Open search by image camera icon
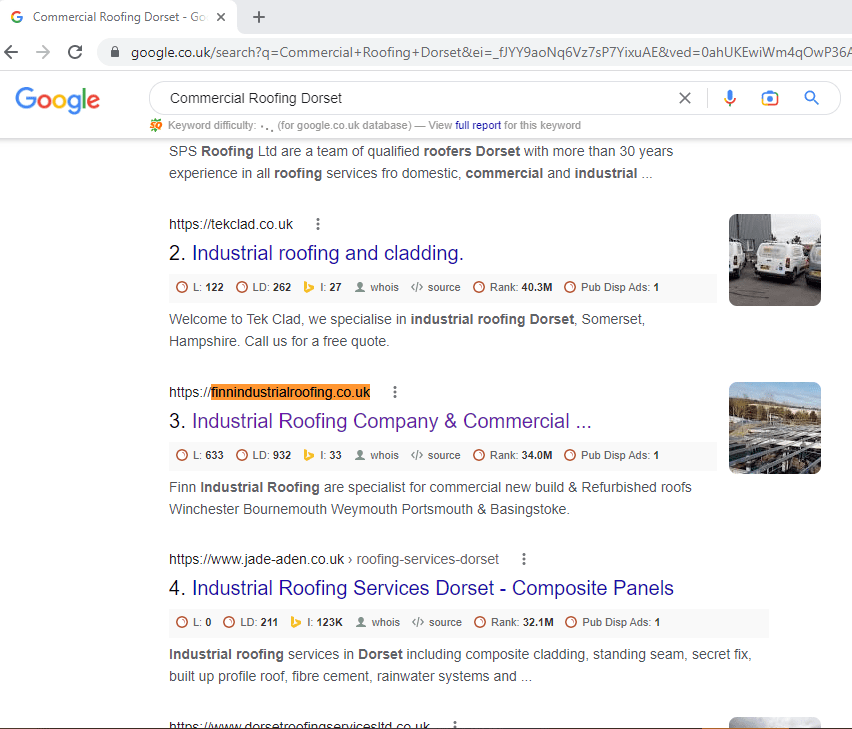 click(769, 98)
